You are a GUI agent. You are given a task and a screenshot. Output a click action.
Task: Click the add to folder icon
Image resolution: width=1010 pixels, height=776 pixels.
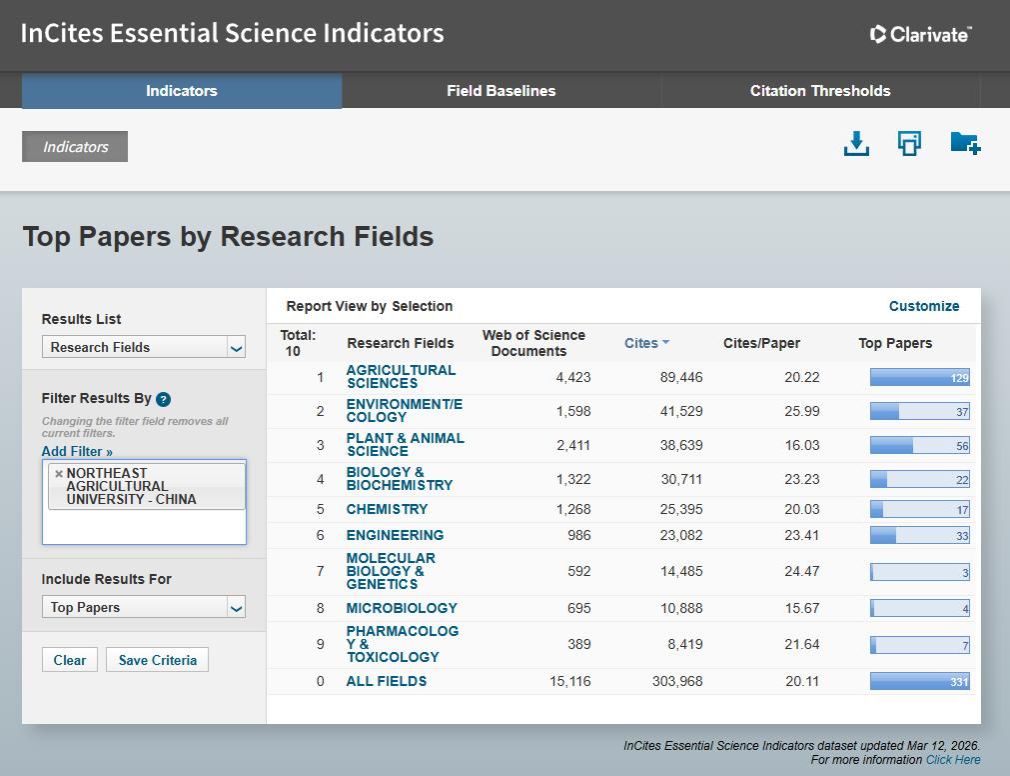click(x=964, y=144)
